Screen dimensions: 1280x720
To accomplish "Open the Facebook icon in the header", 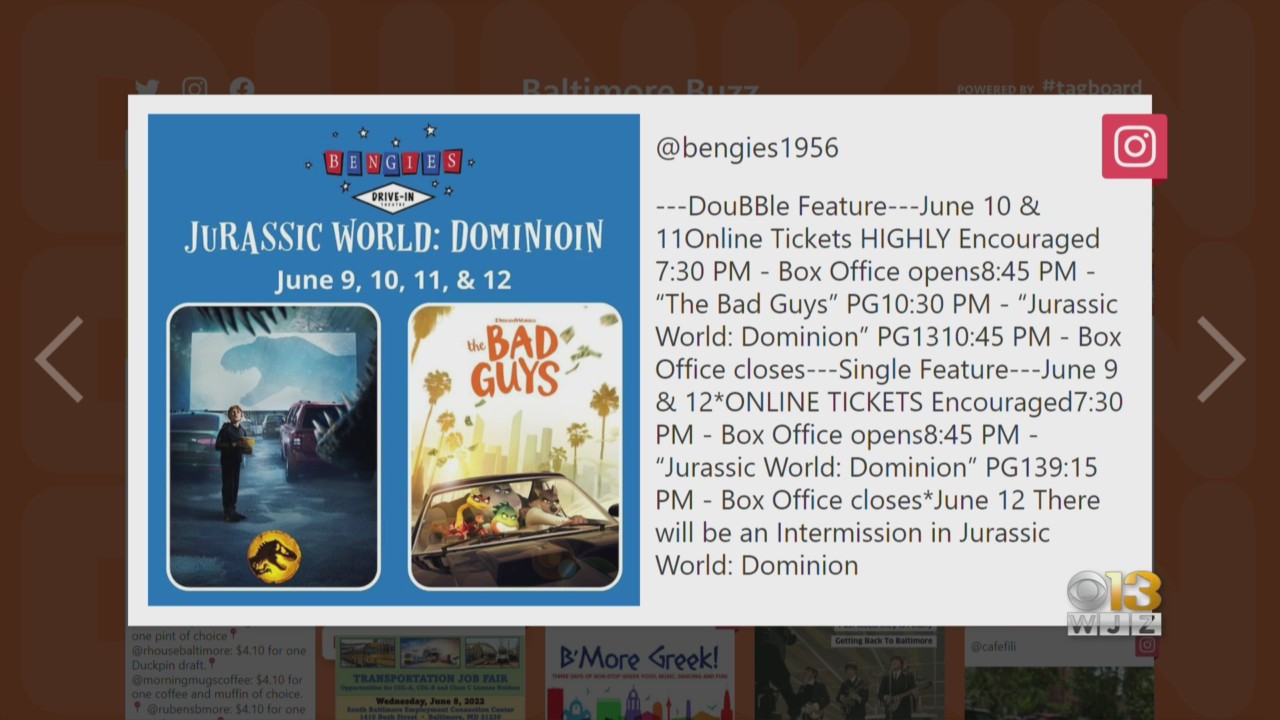I will pyautogui.click(x=242, y=88).
